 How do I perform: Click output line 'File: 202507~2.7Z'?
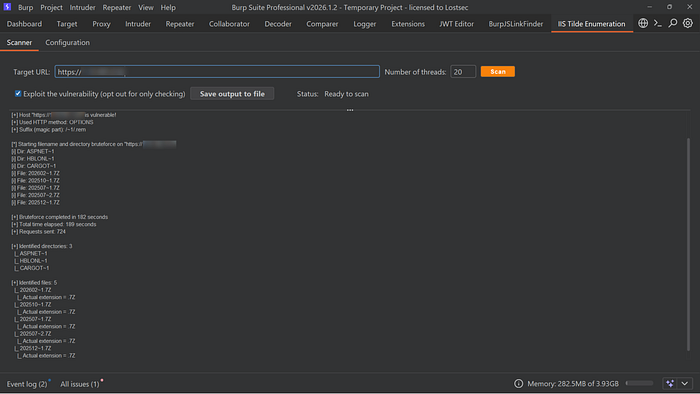click(35, 195)
